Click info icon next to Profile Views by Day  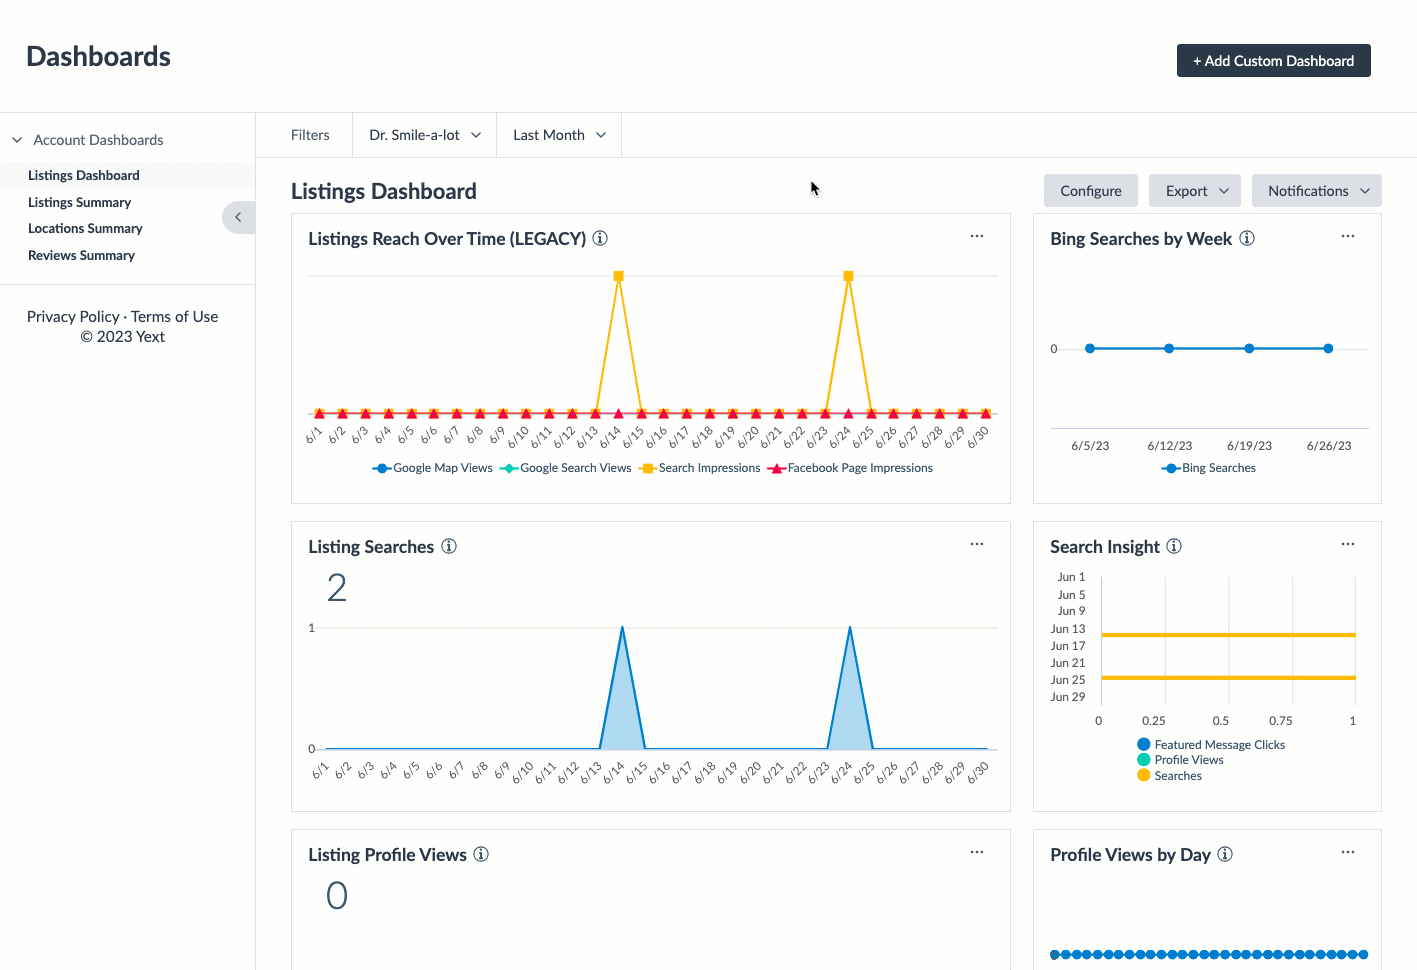(1225, 854)
